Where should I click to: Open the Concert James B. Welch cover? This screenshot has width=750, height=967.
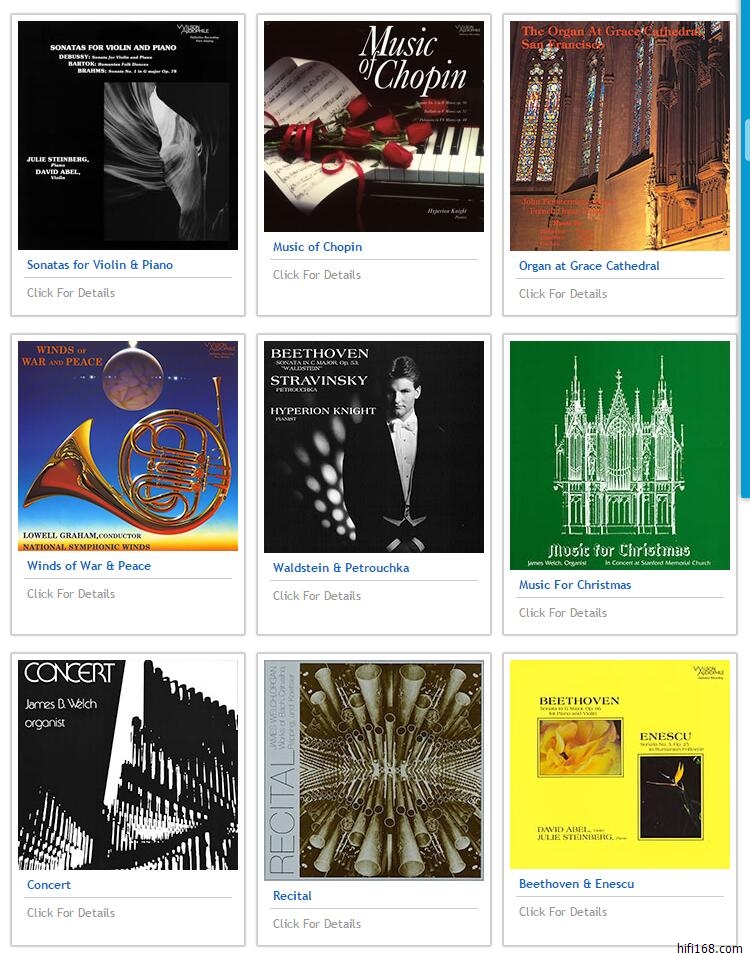click(x=128, y=765)
